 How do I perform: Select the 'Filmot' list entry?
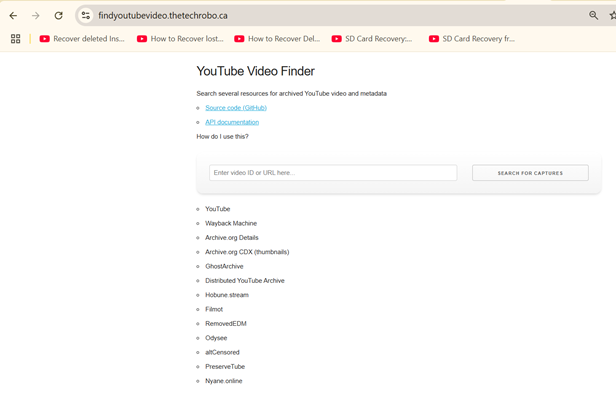pos(214,309)
